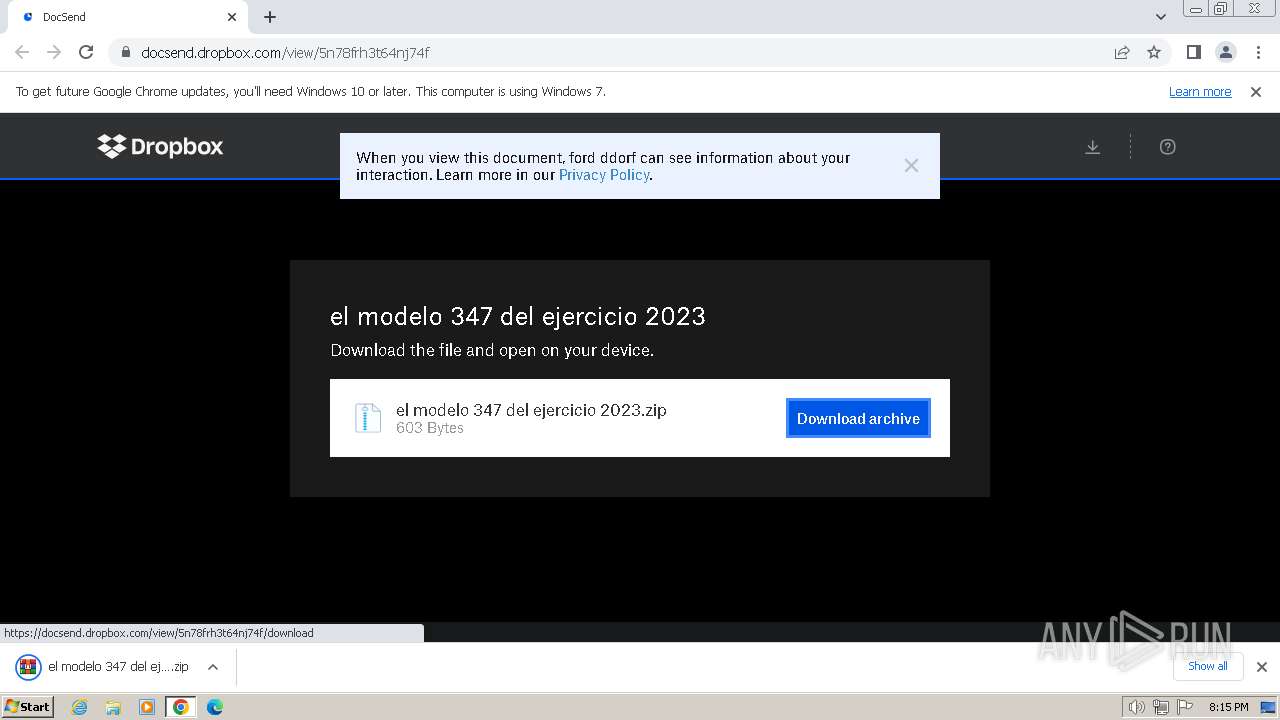Open the volume speaker tray icon

(1136, 707)
